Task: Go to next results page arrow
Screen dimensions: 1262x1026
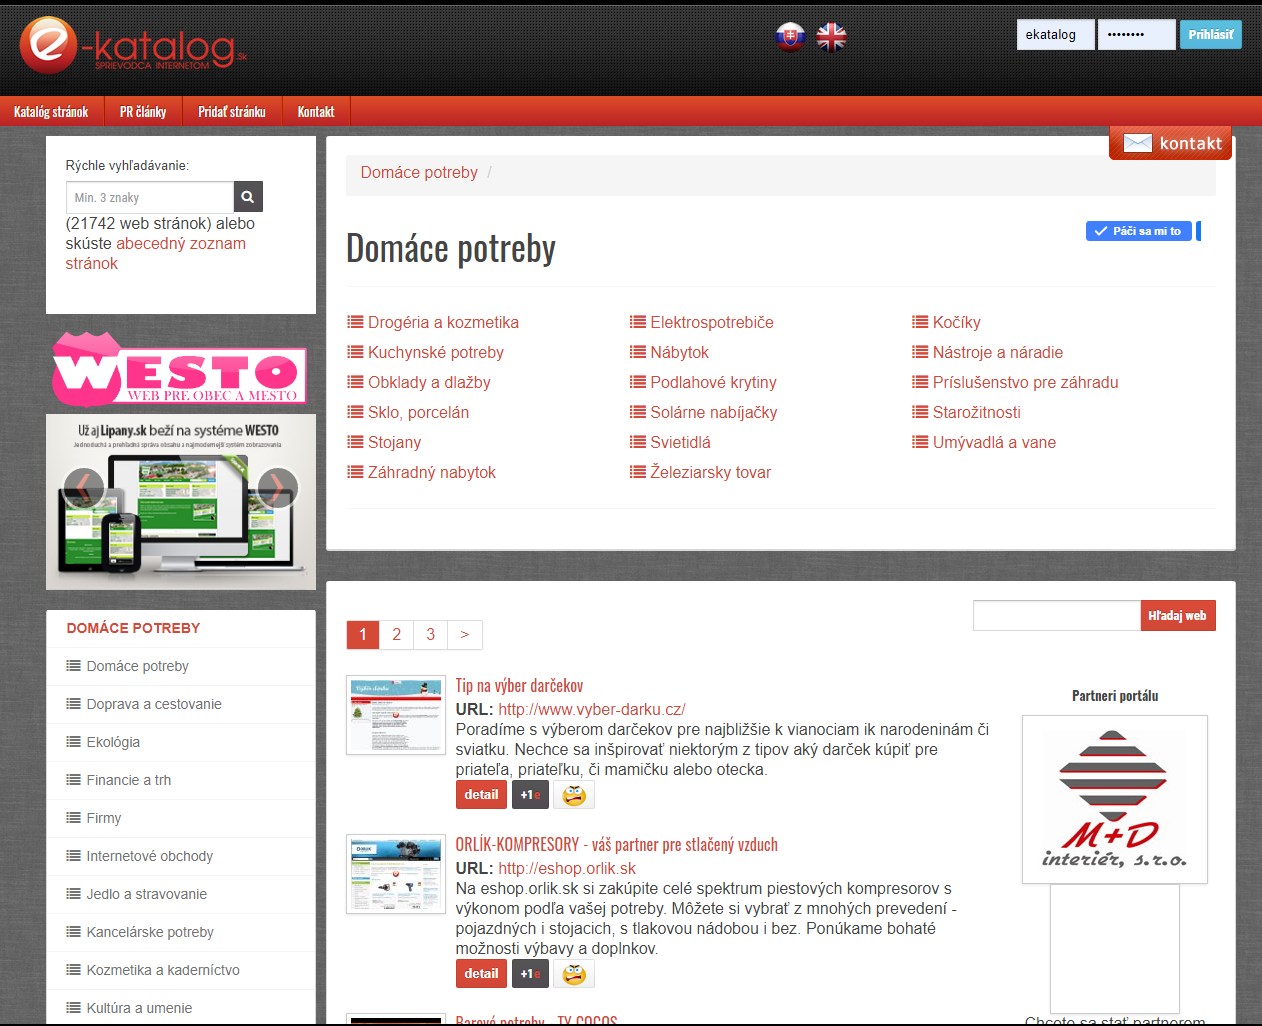Action: pos(465,635)
